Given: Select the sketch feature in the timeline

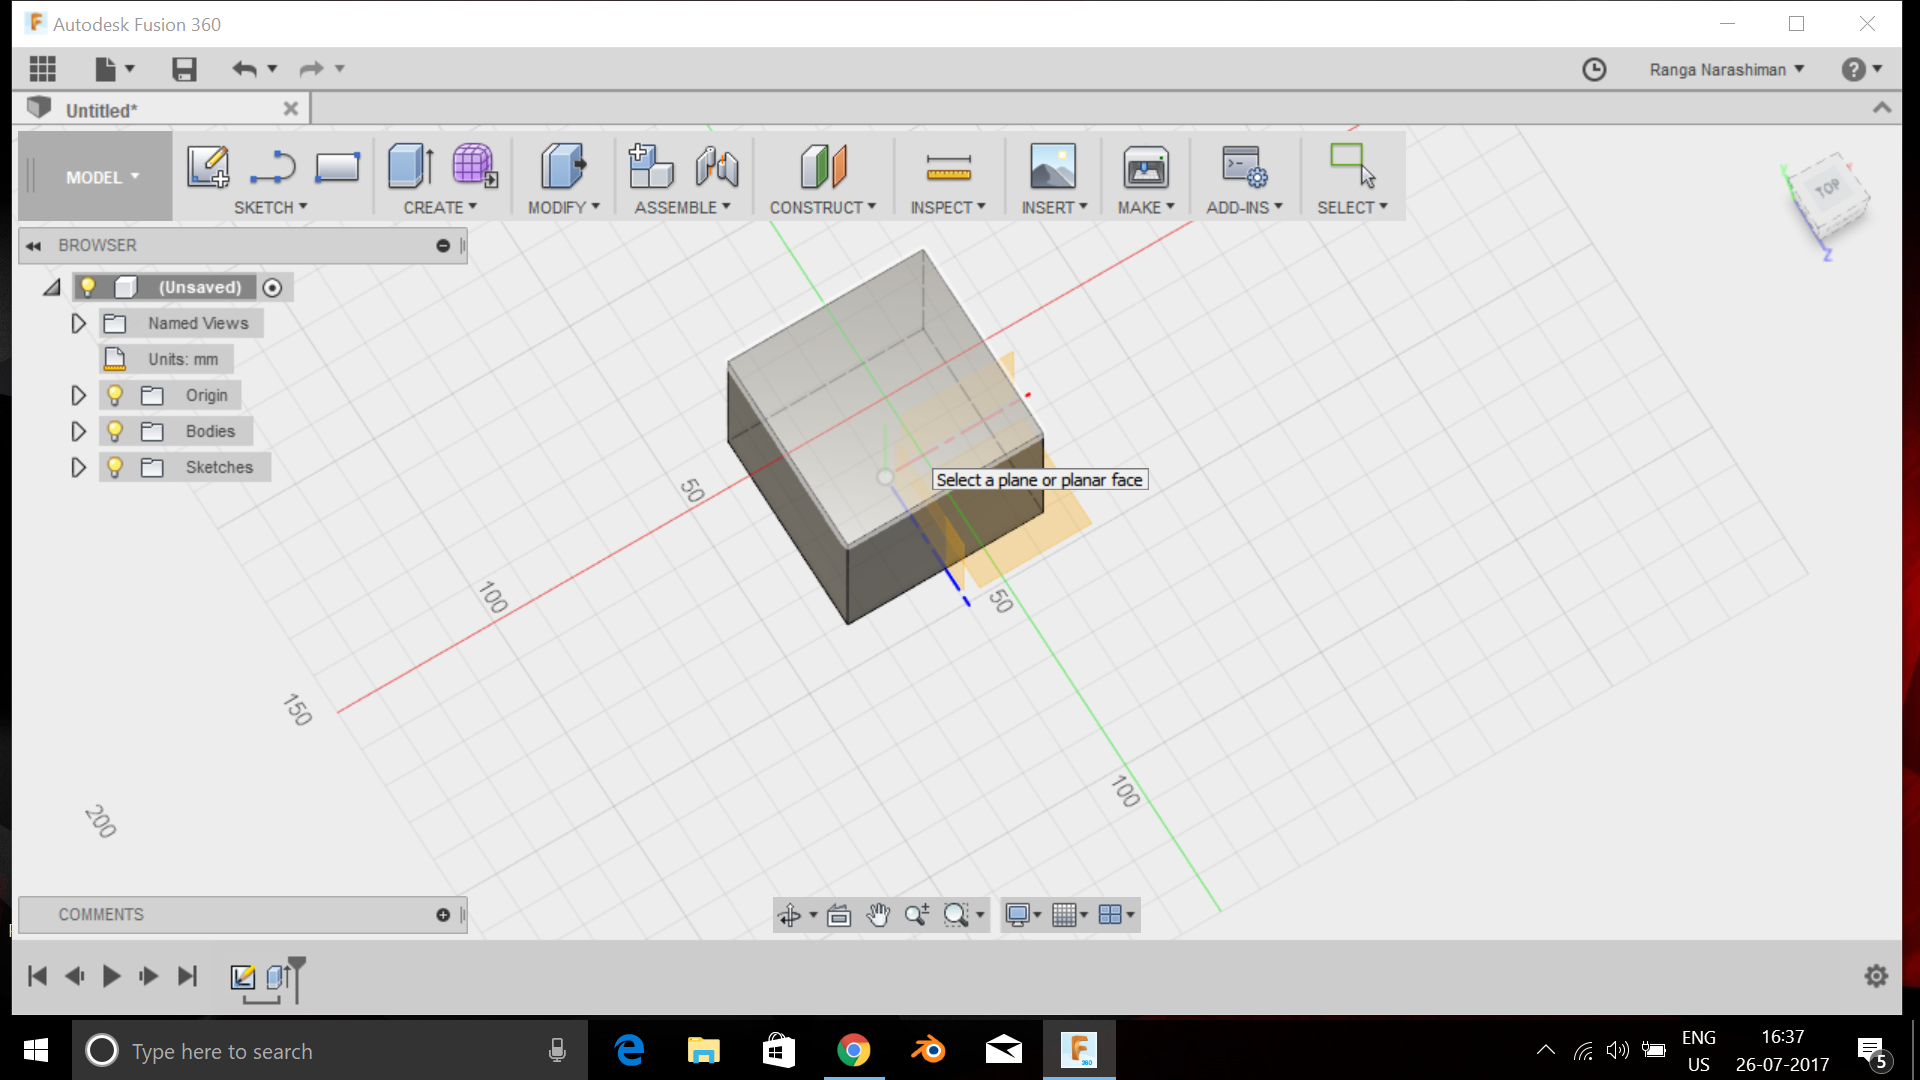Looking at the screenshot, I should (x=242, y=977).
